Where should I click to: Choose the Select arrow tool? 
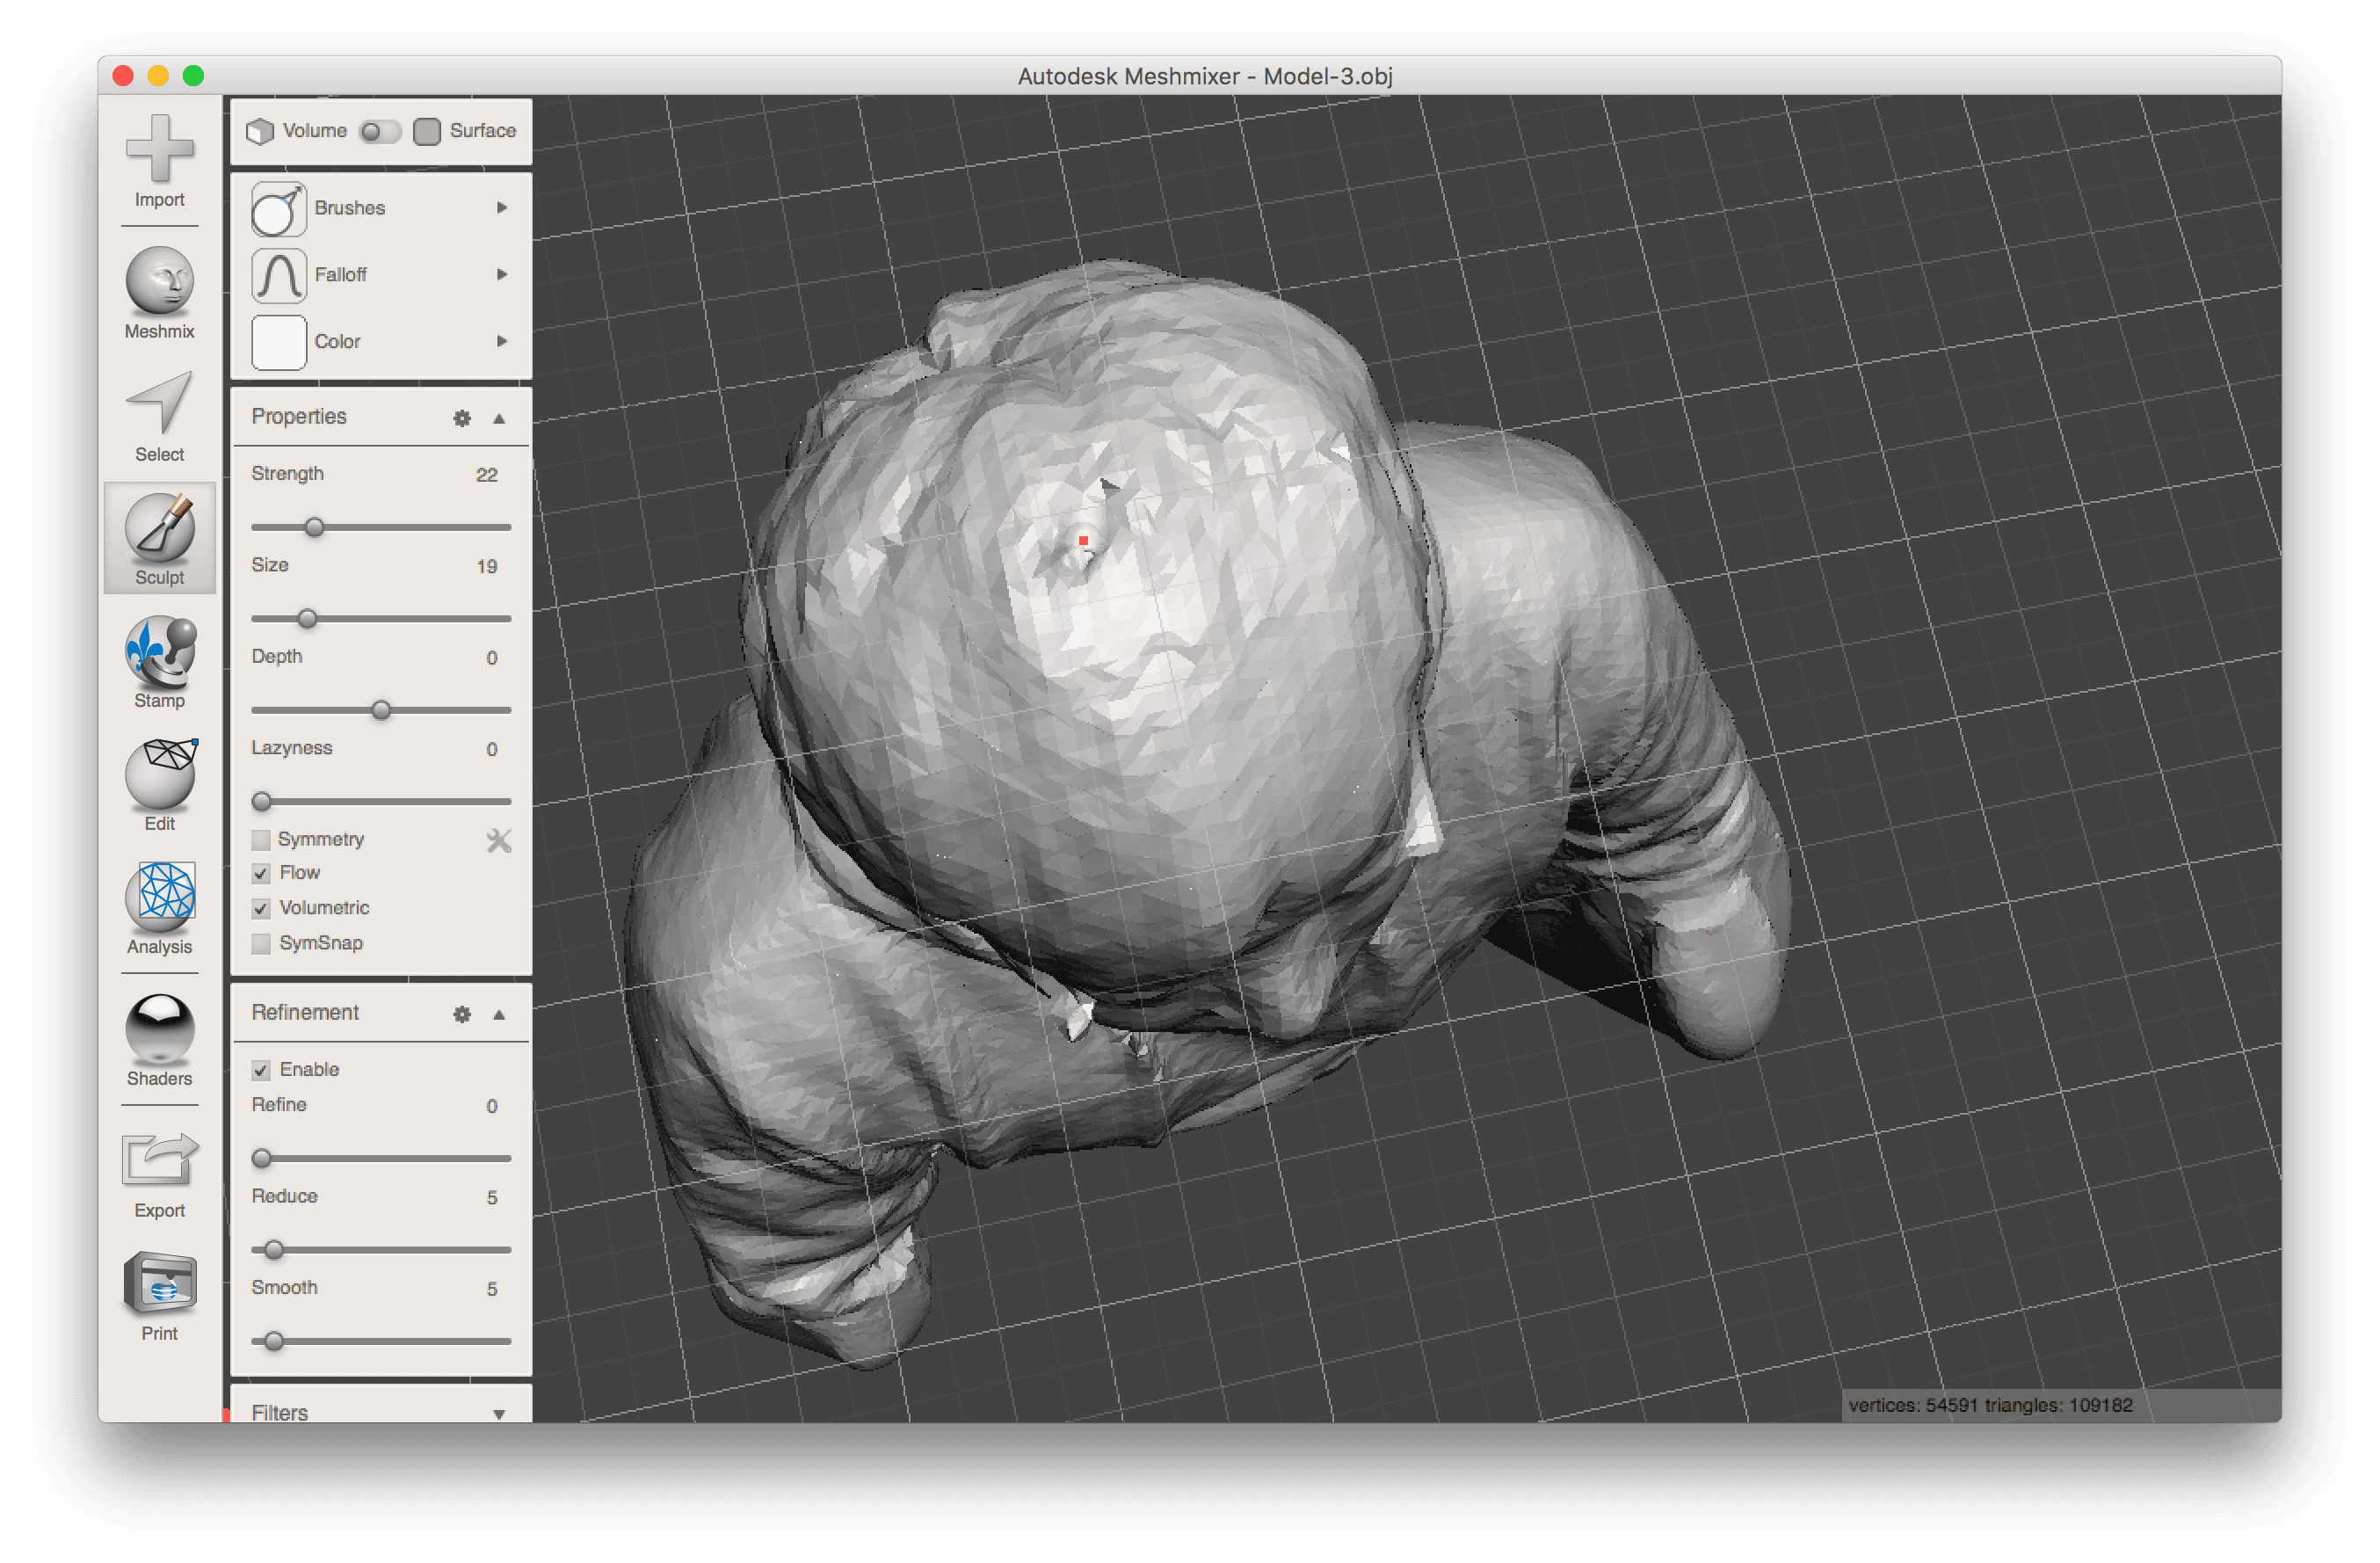pos(159,403)
